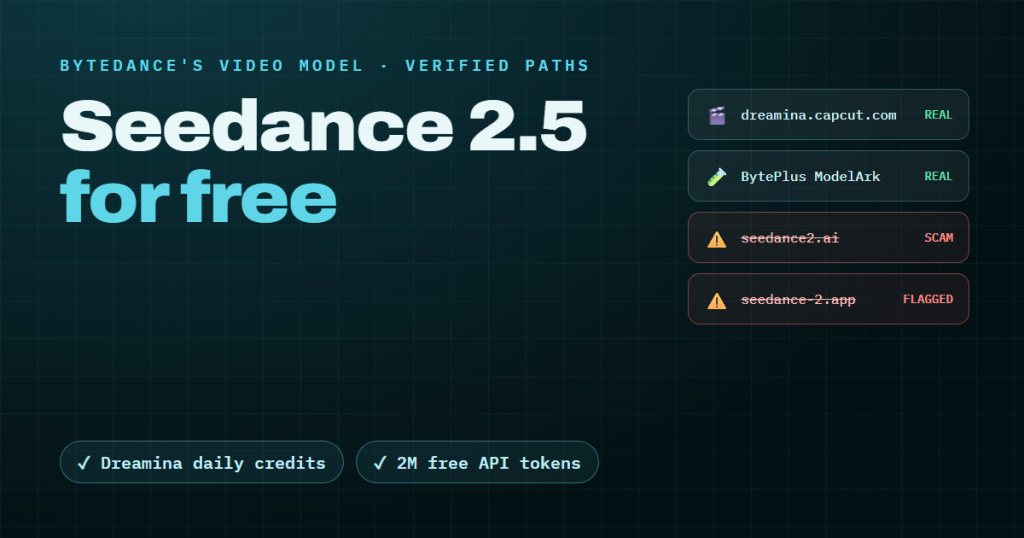
Task: Click the checkmark in Dreamina daily credits
Action: (x=84, y=463)
